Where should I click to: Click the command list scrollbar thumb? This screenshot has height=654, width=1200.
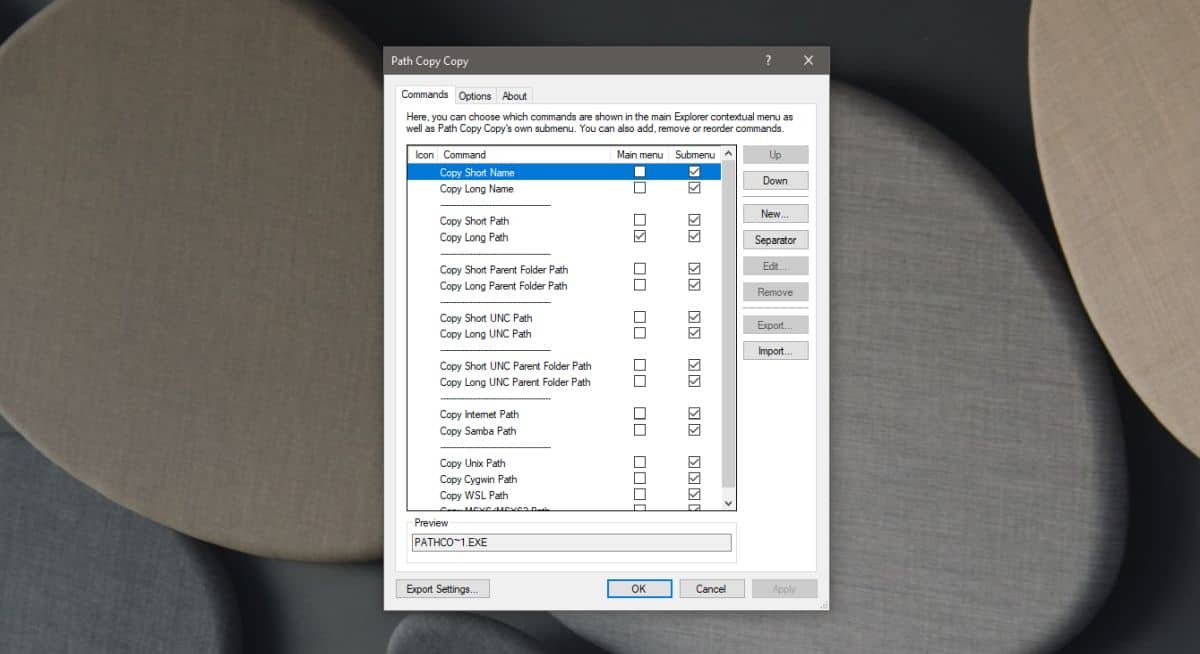pos(727,325)
